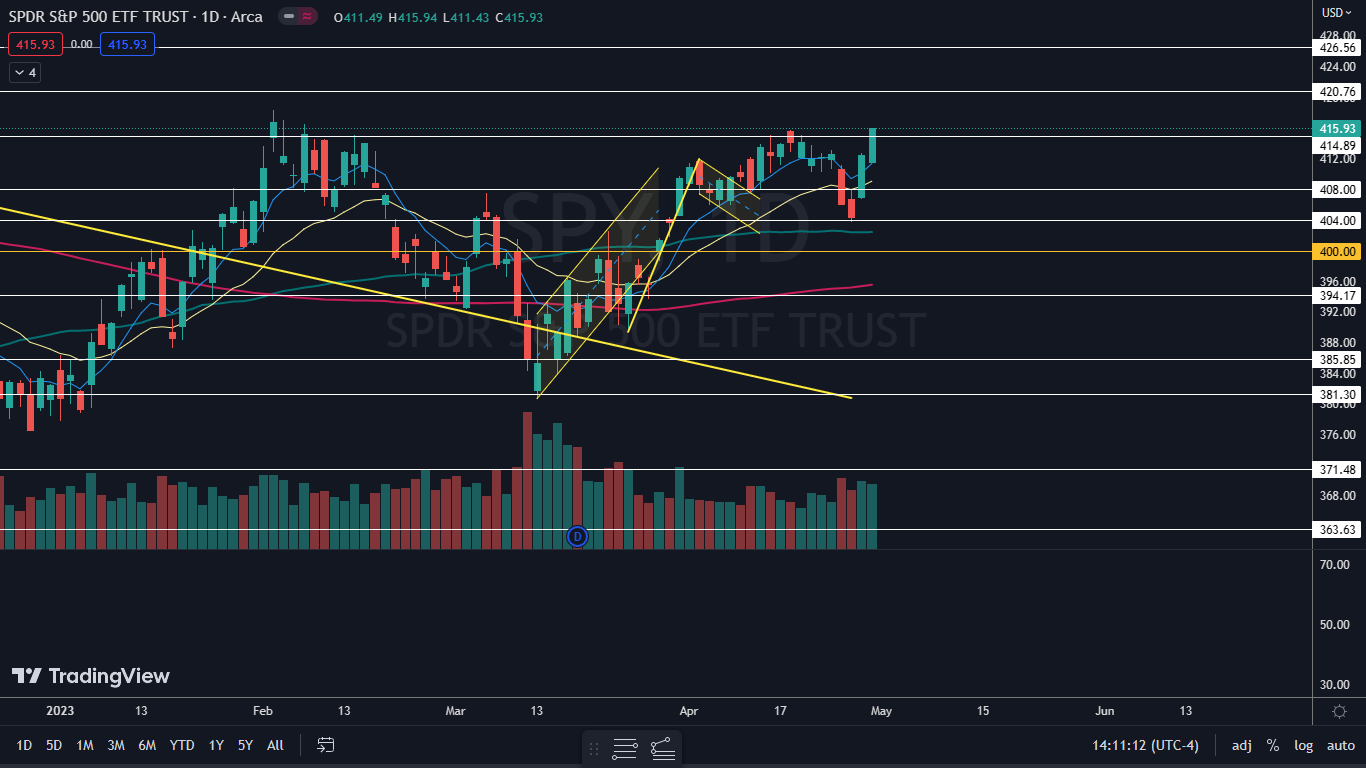The image size is (1366, 768).
Task: Click the horizontal line drawing tool icon
Action: tap(625, 747)
